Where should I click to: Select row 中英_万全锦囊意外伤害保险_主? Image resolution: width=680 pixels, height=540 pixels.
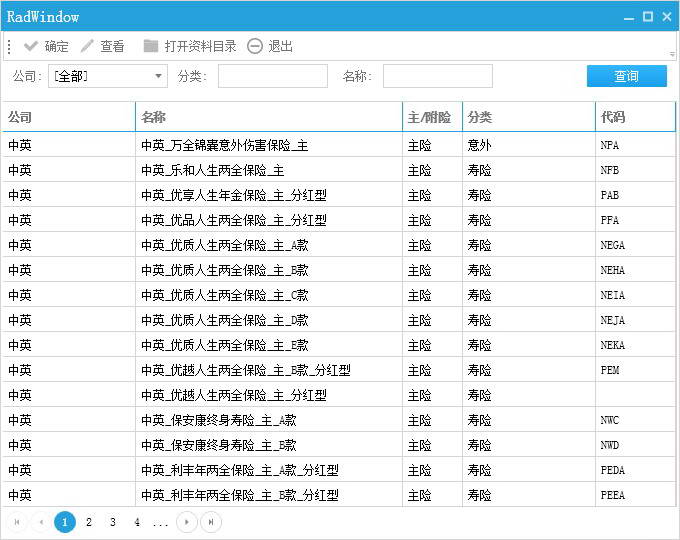tap(339, 145)
